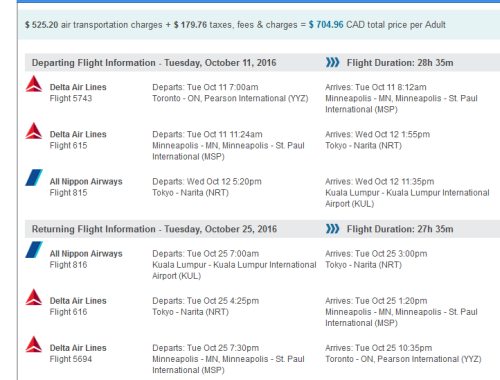Click the Toronto Pearson International (YYZ) departure text

click(x=230, y=98)
